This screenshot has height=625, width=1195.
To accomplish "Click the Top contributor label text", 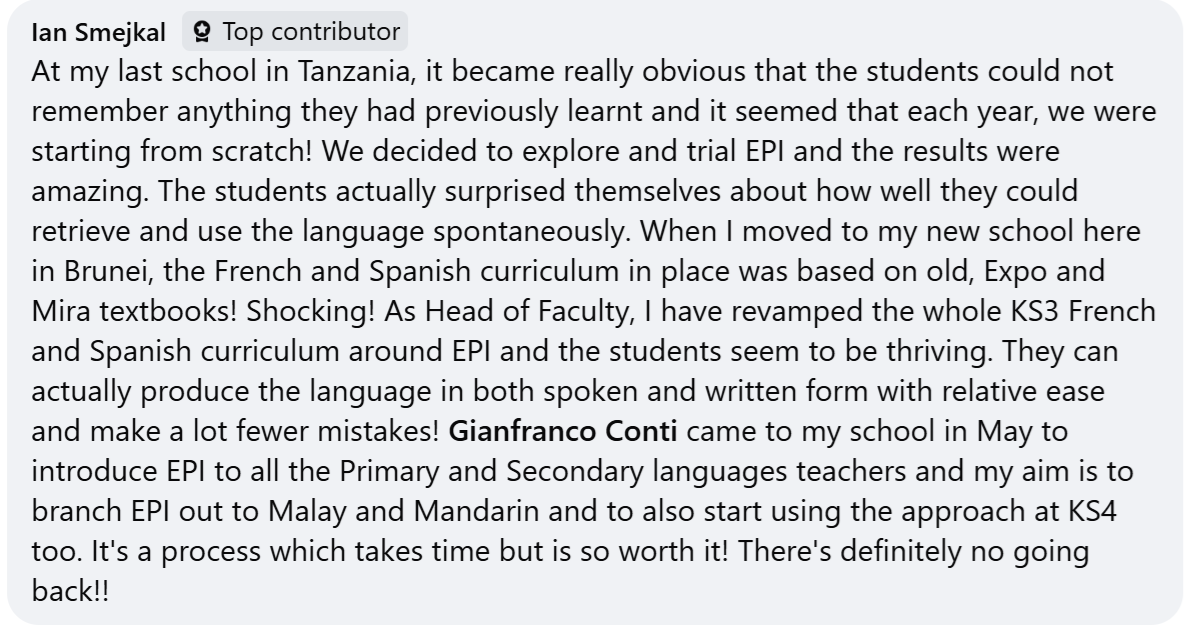I will coord(311,32).
